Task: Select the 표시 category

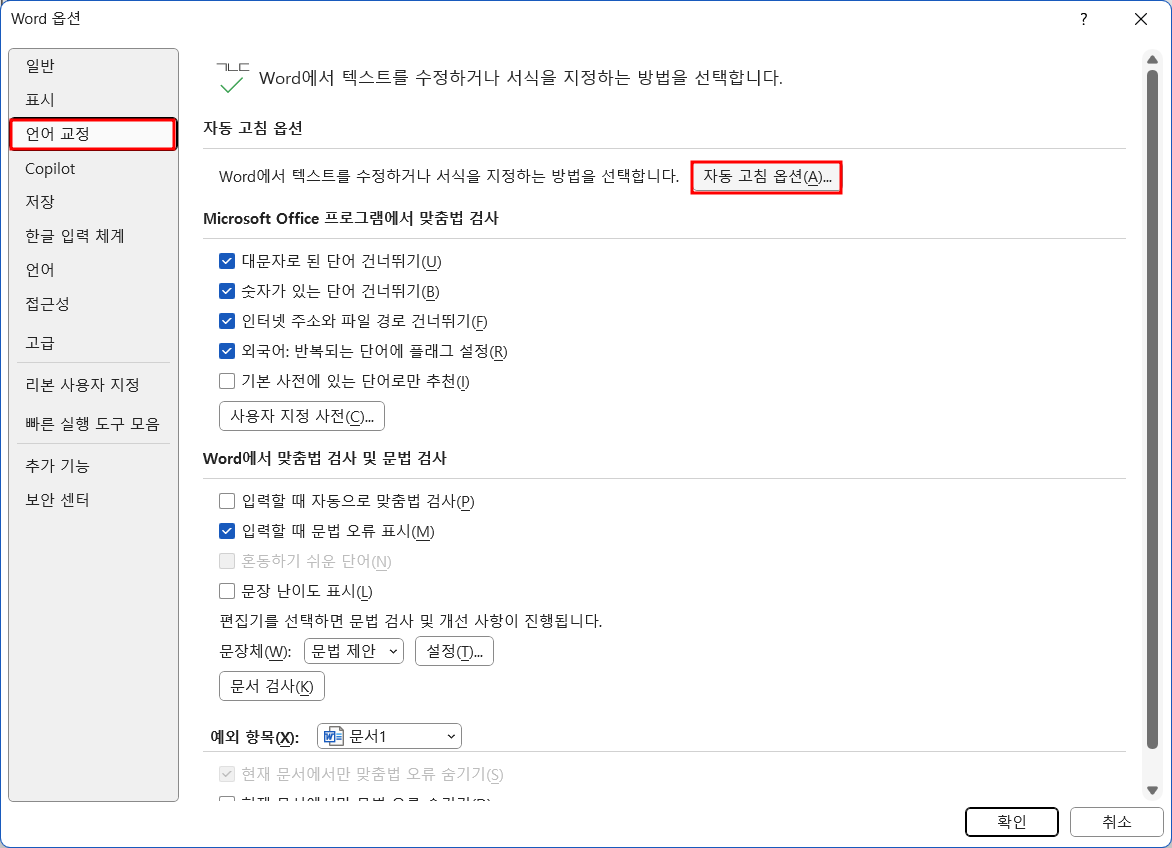Action: point(93,99)
